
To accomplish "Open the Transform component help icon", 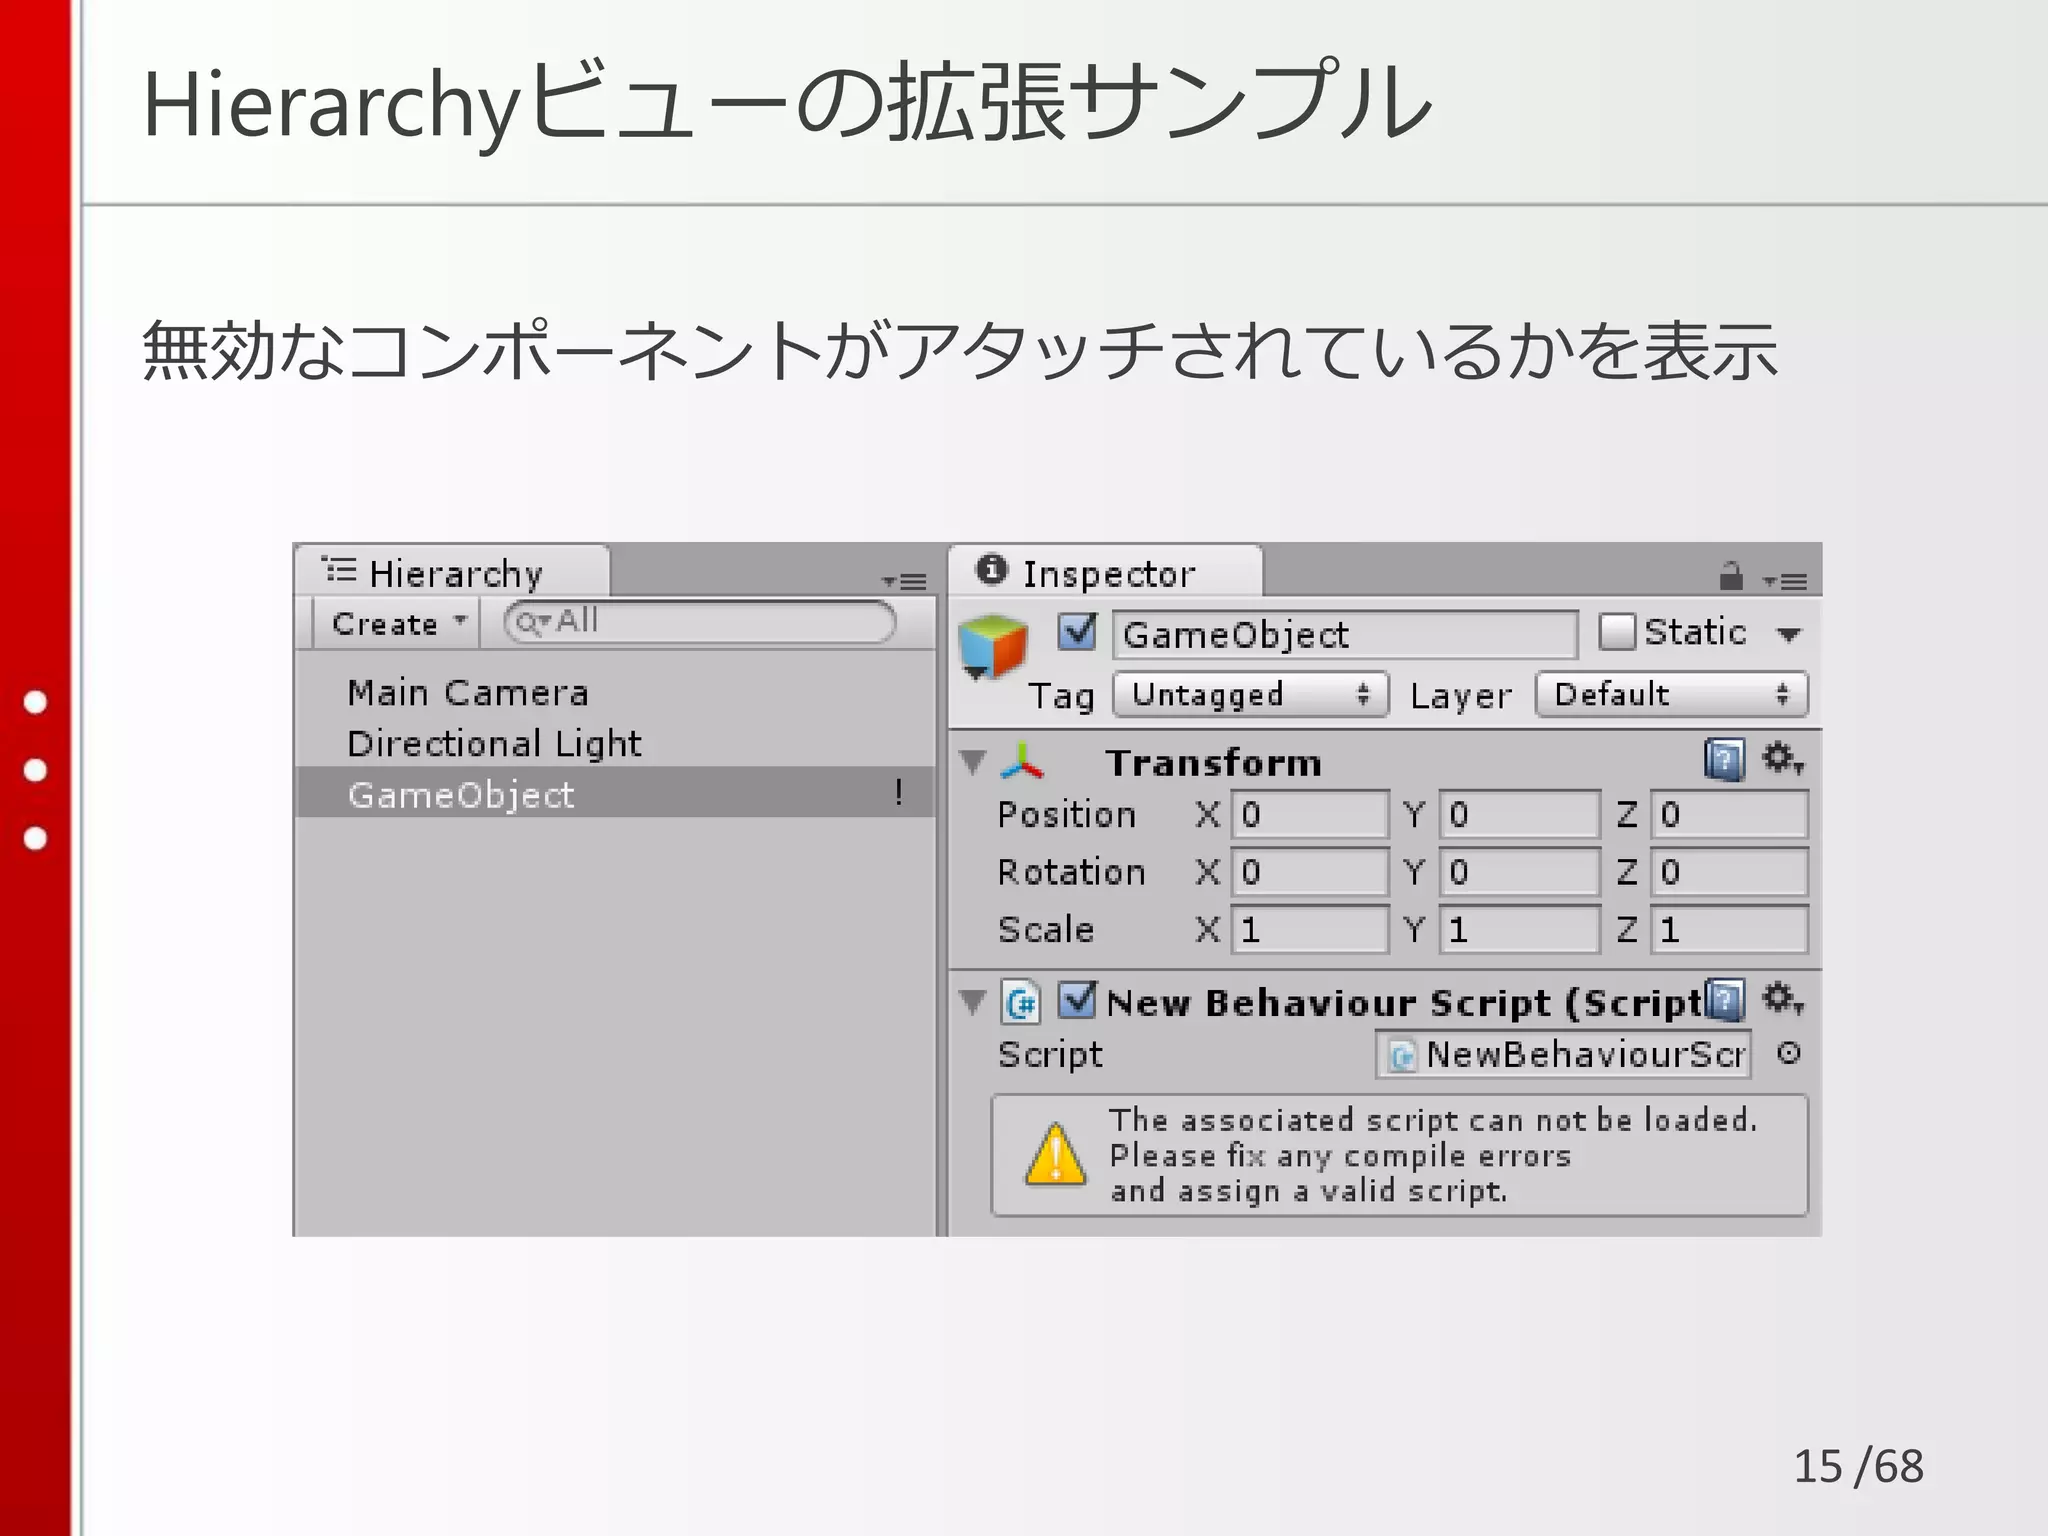I will [1724, 760].
